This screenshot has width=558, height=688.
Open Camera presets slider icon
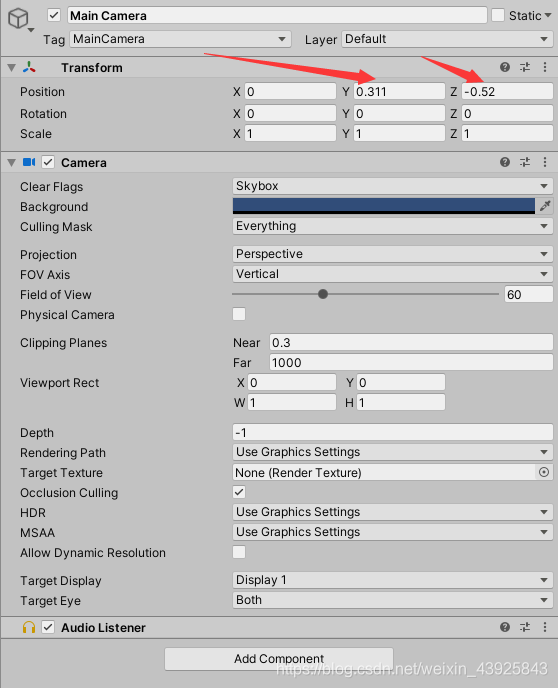coord(525,162)
